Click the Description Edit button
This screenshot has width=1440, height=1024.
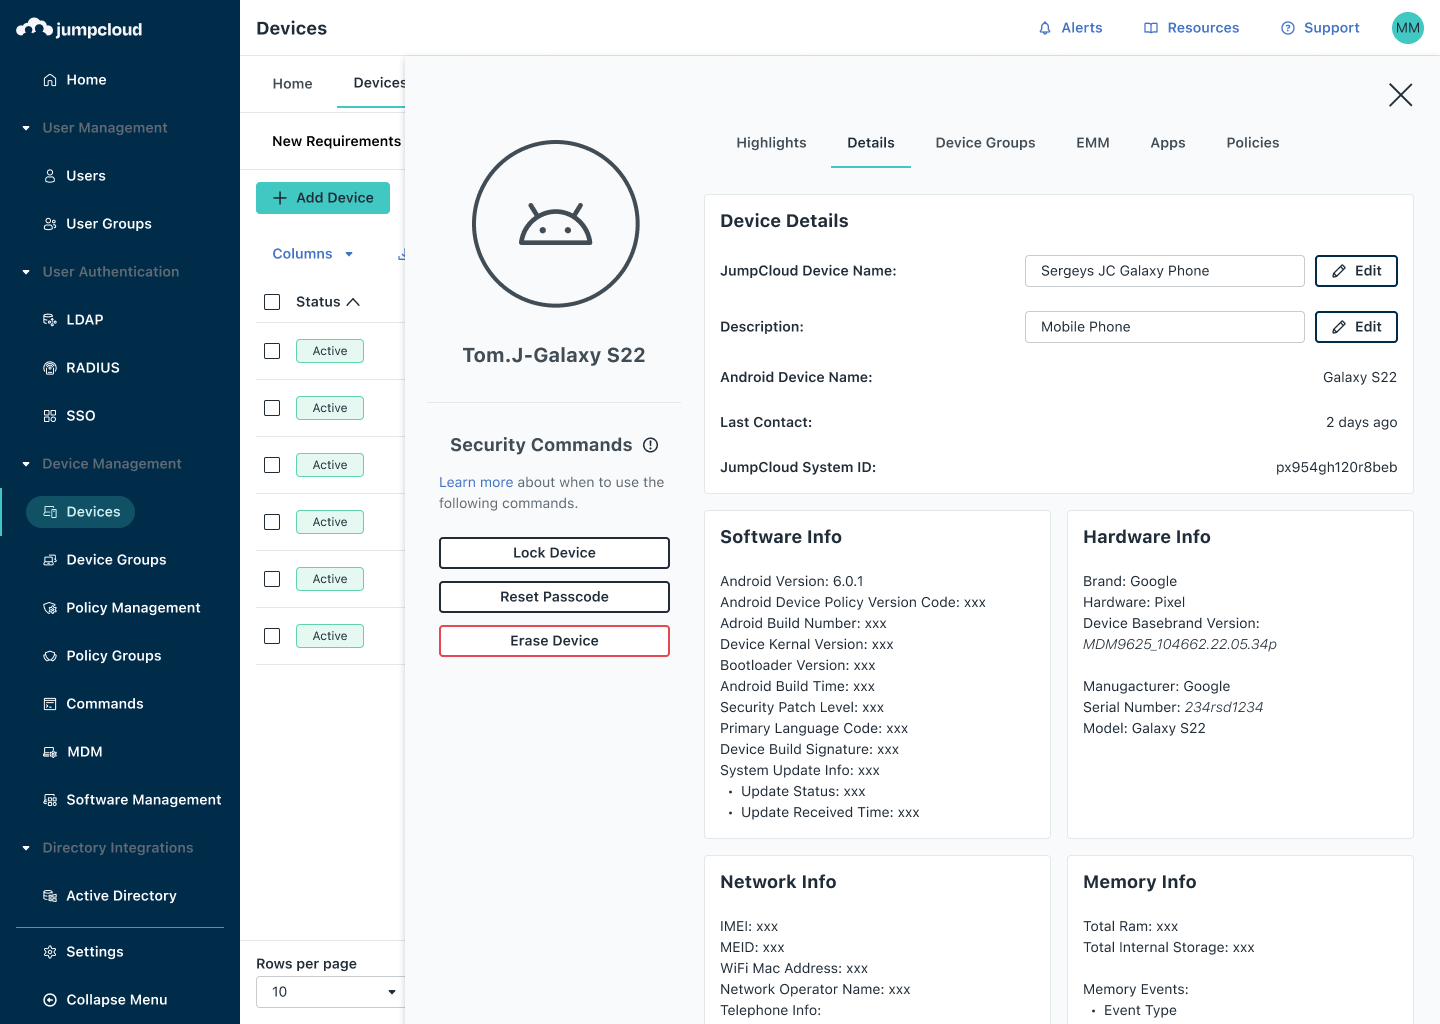pyautogui.click(x=1356, y=327)
